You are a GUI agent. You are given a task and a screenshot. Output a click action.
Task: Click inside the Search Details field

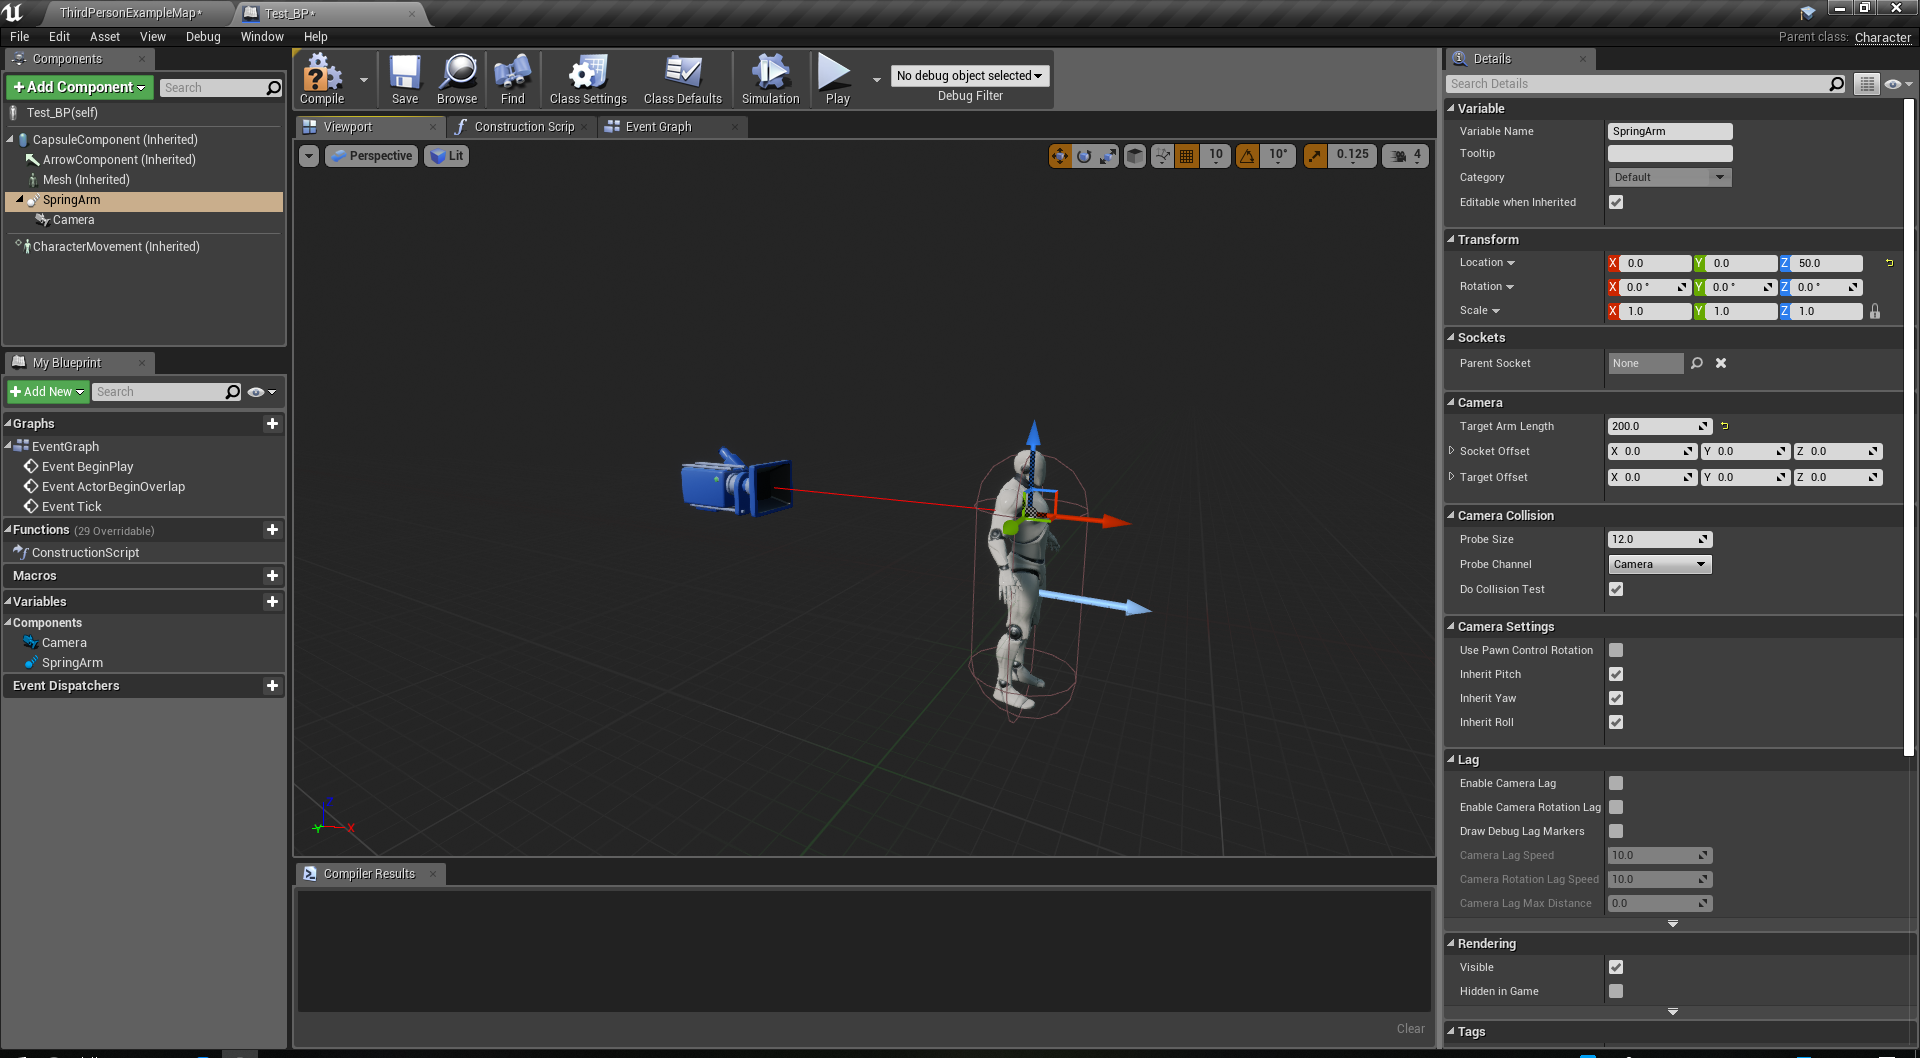tap(1640, 83)
